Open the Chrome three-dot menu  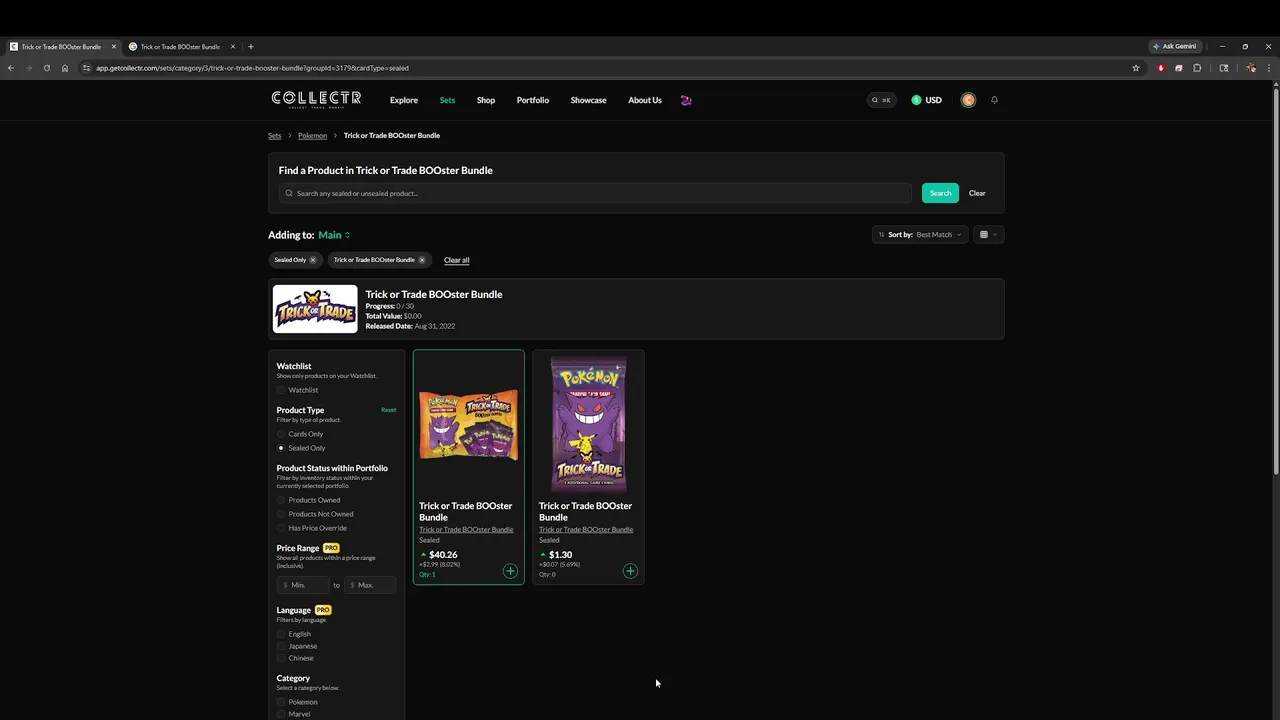click(x=1269, y=68)
